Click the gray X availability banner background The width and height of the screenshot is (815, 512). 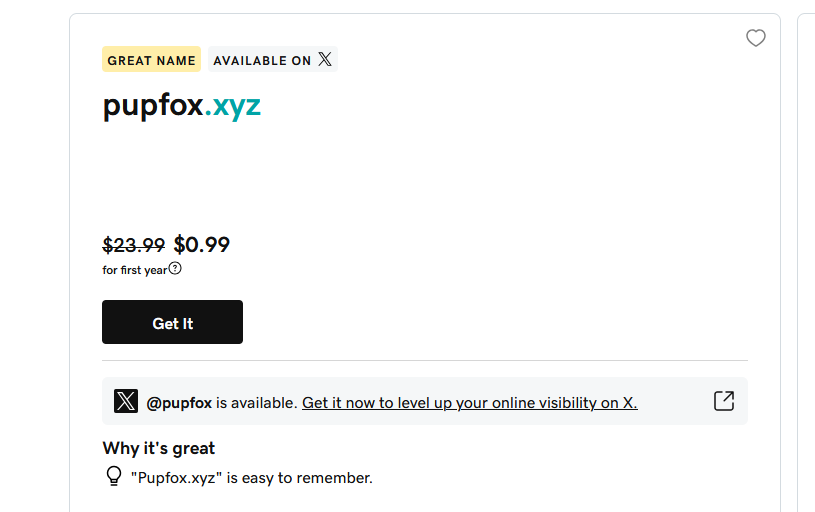425,401
